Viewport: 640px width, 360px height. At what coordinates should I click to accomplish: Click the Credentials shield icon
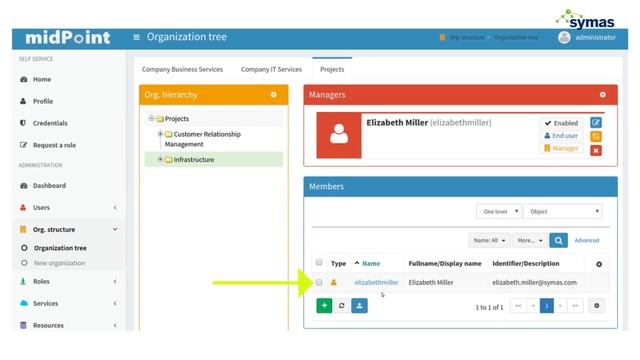click(23, 122)
